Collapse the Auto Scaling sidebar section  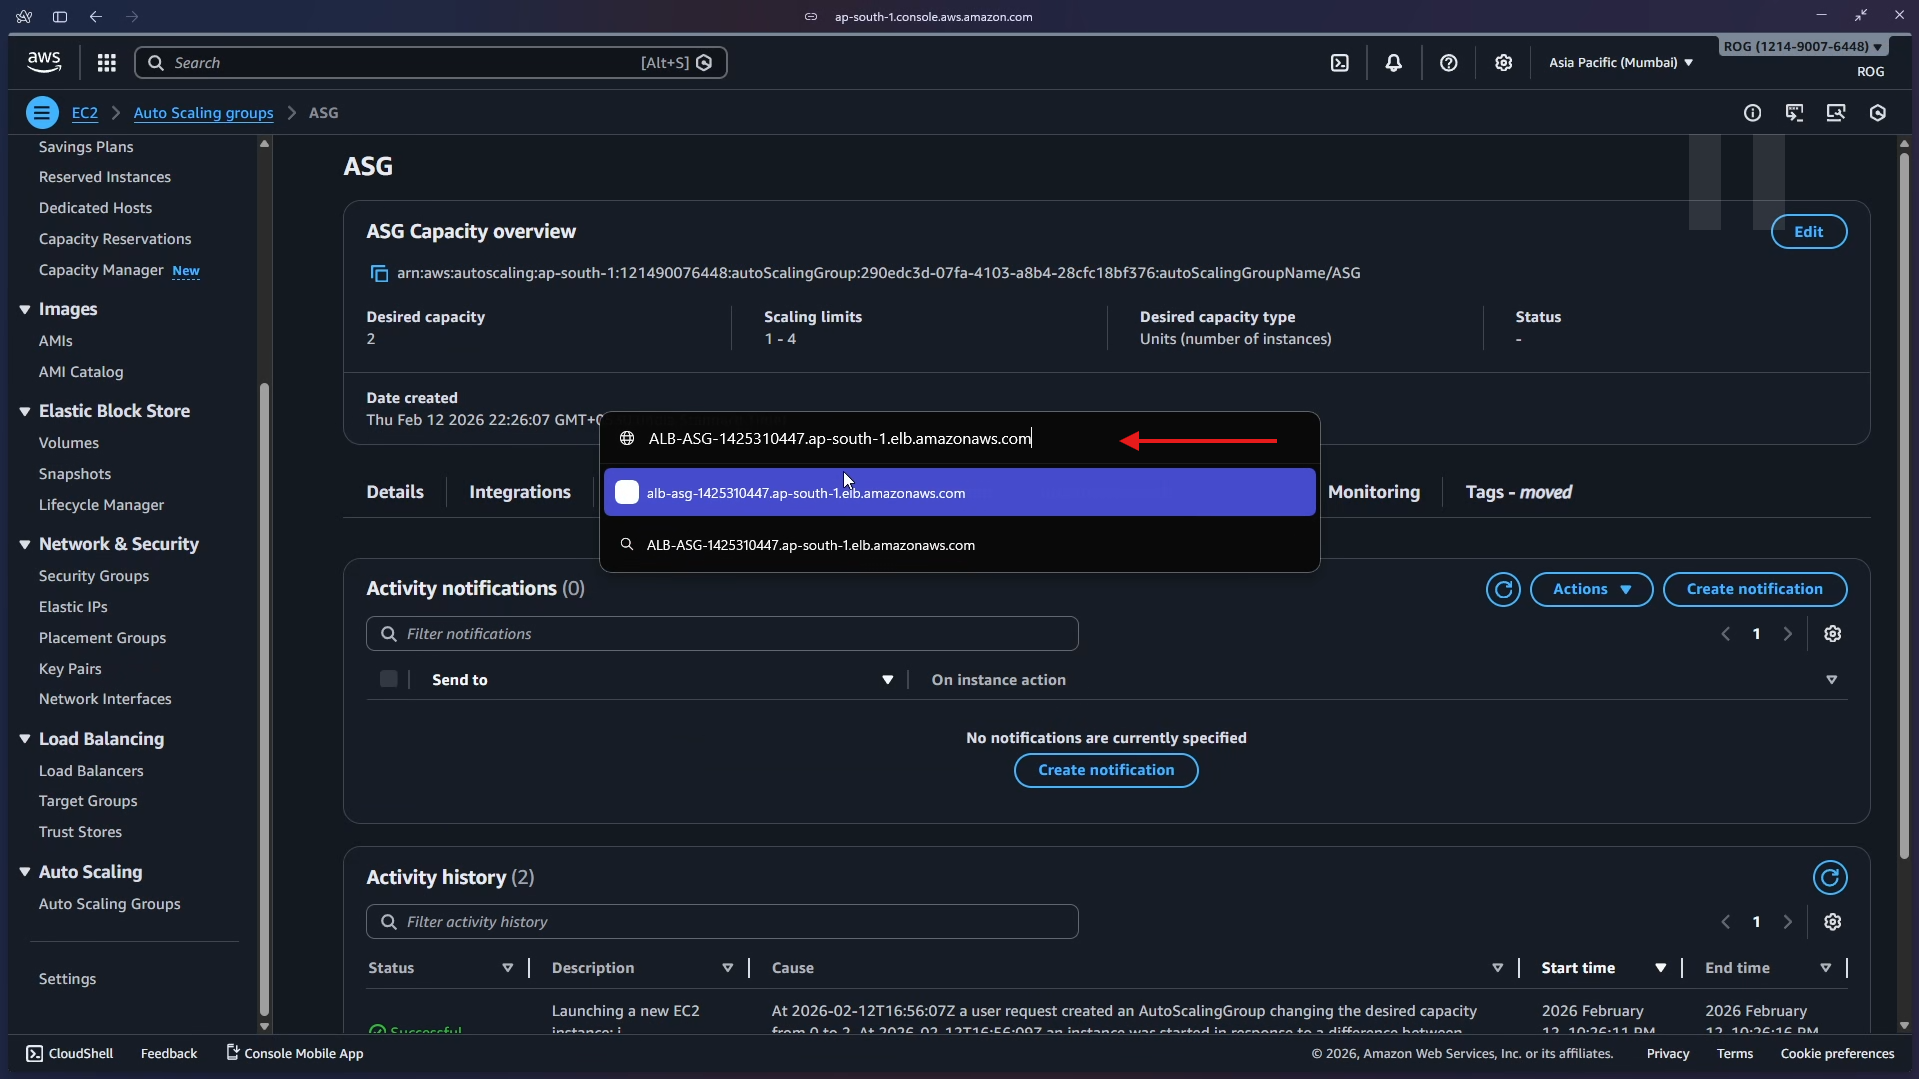[x=25, y=871]
